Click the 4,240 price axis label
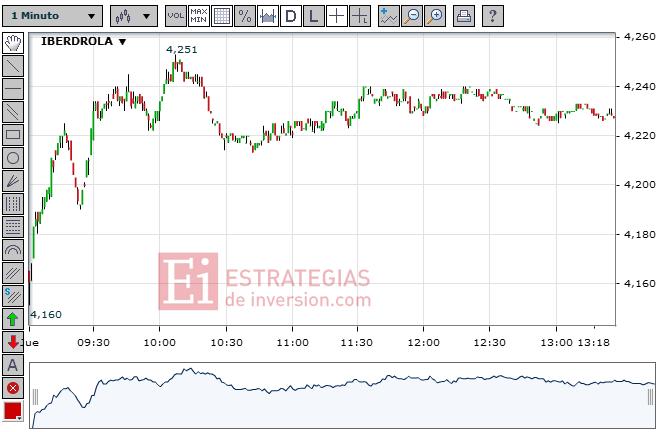 640,86
